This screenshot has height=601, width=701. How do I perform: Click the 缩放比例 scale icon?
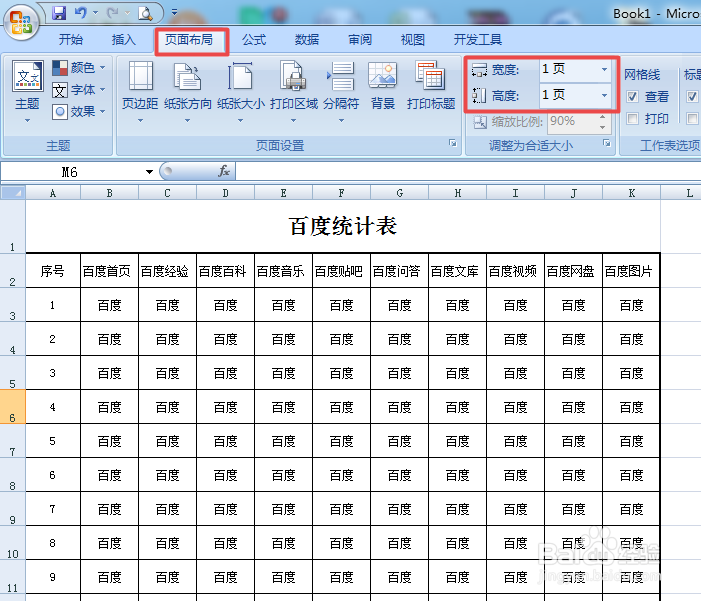pos(480,122)
